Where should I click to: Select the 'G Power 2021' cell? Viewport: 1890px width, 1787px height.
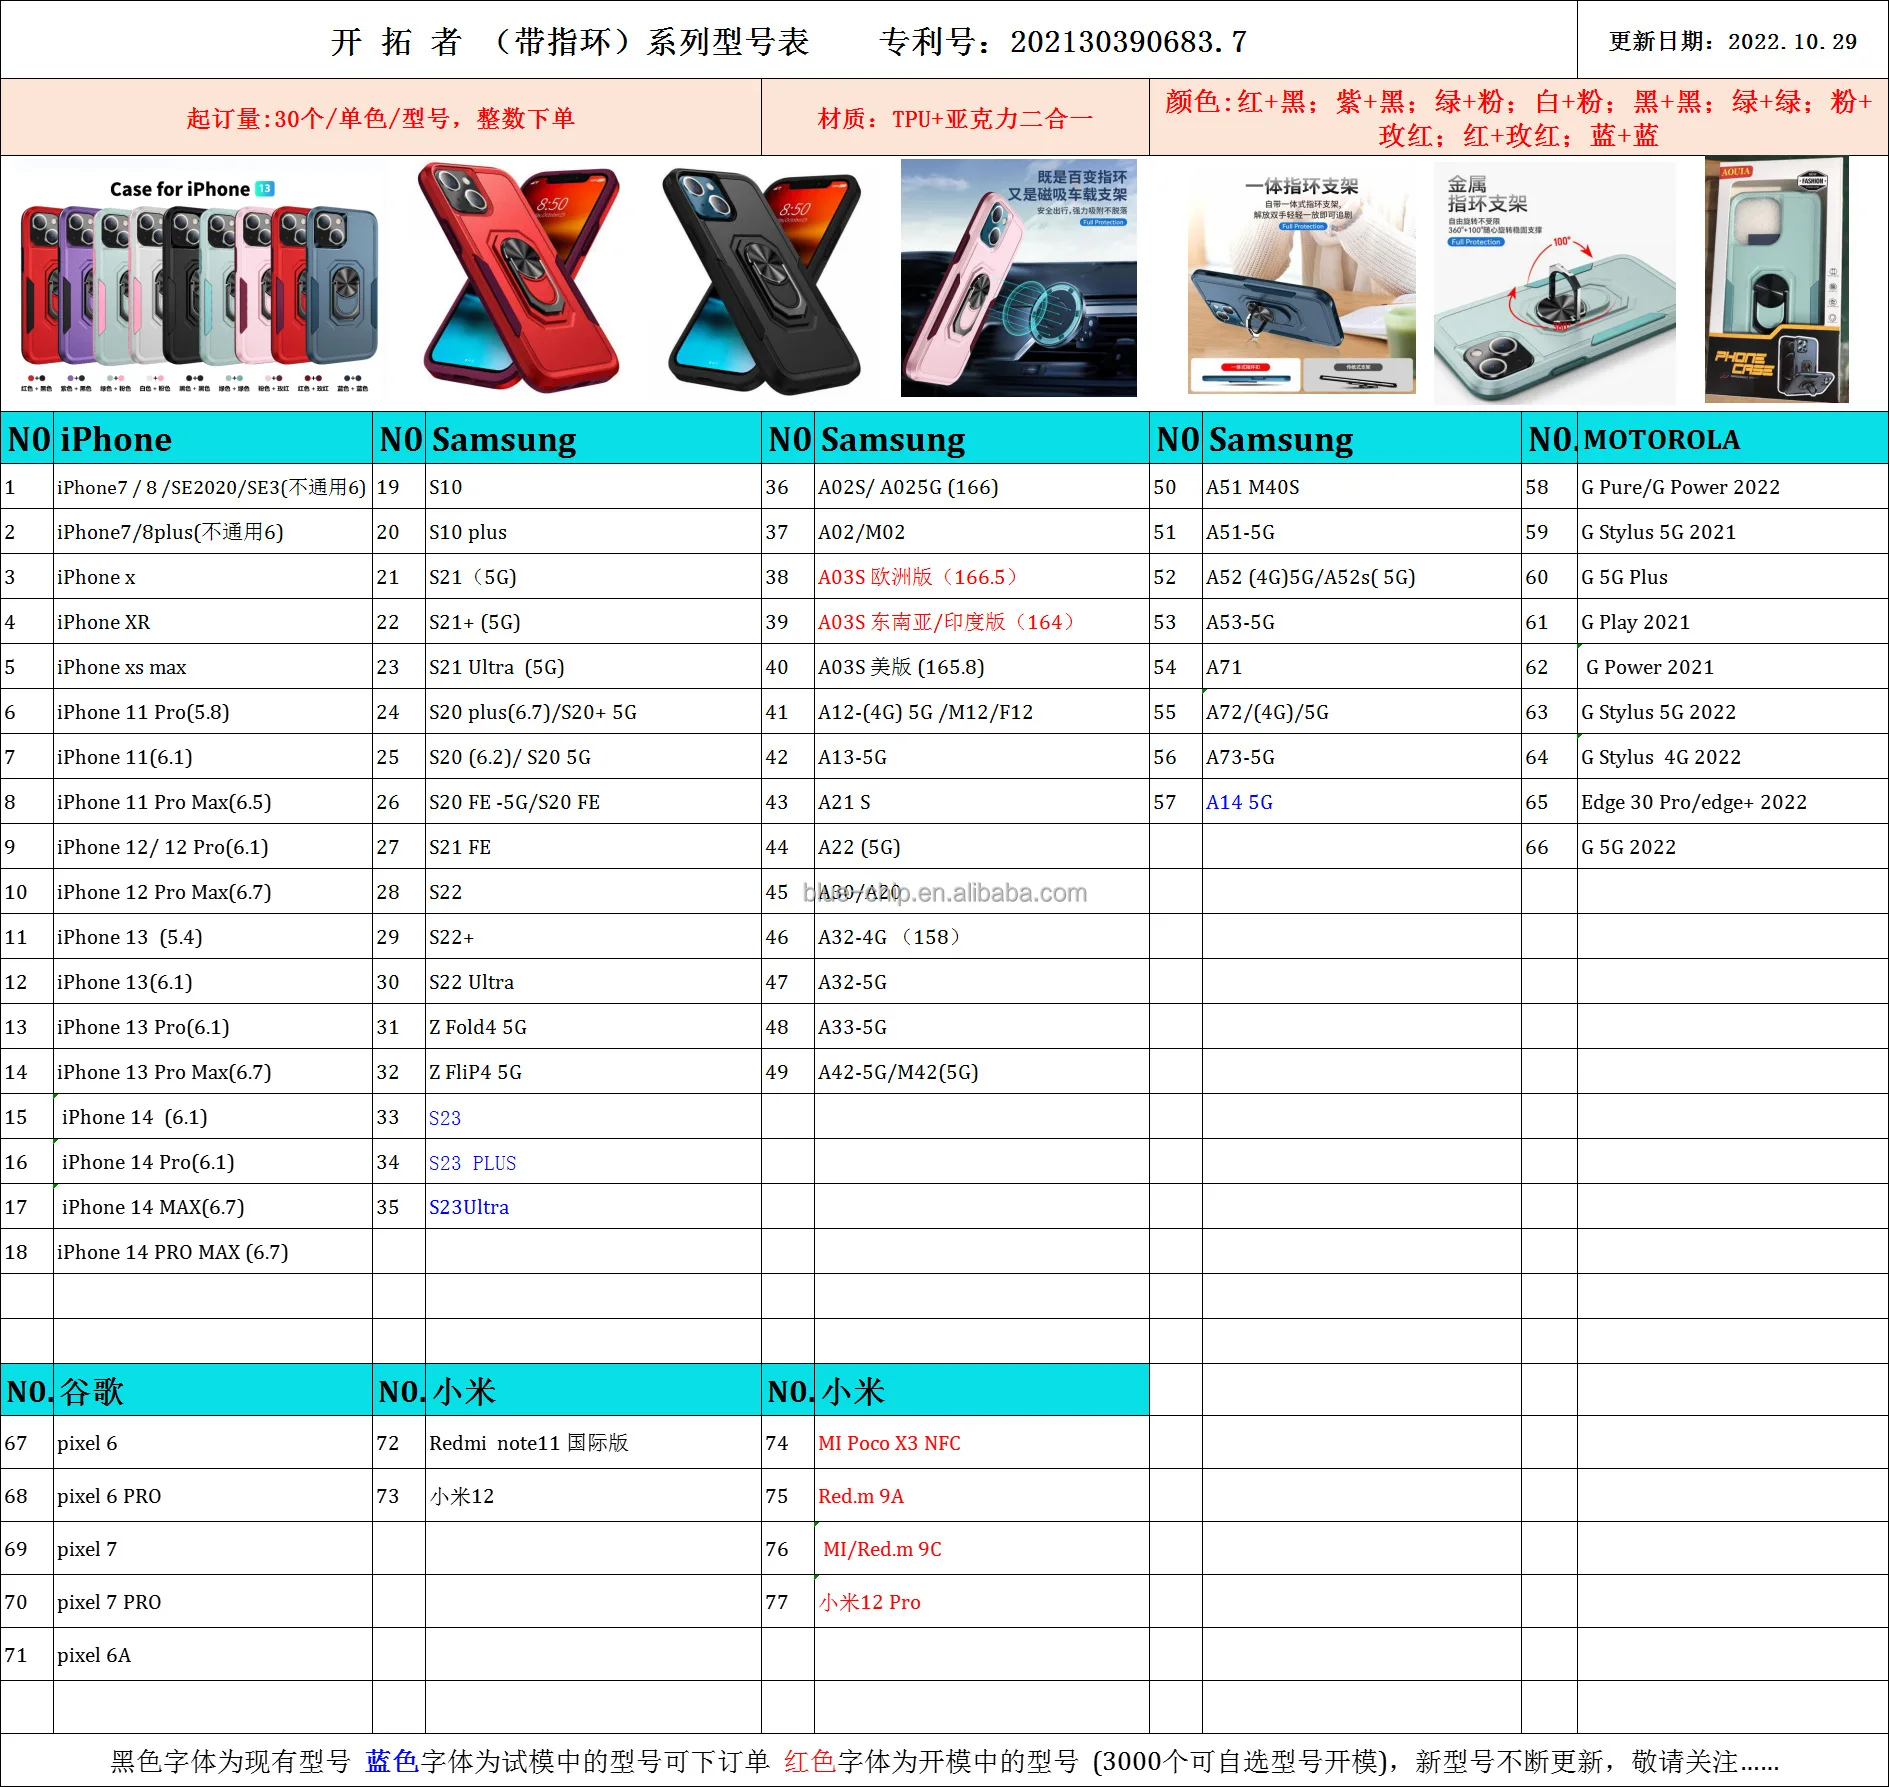(x=1733, y=667)
